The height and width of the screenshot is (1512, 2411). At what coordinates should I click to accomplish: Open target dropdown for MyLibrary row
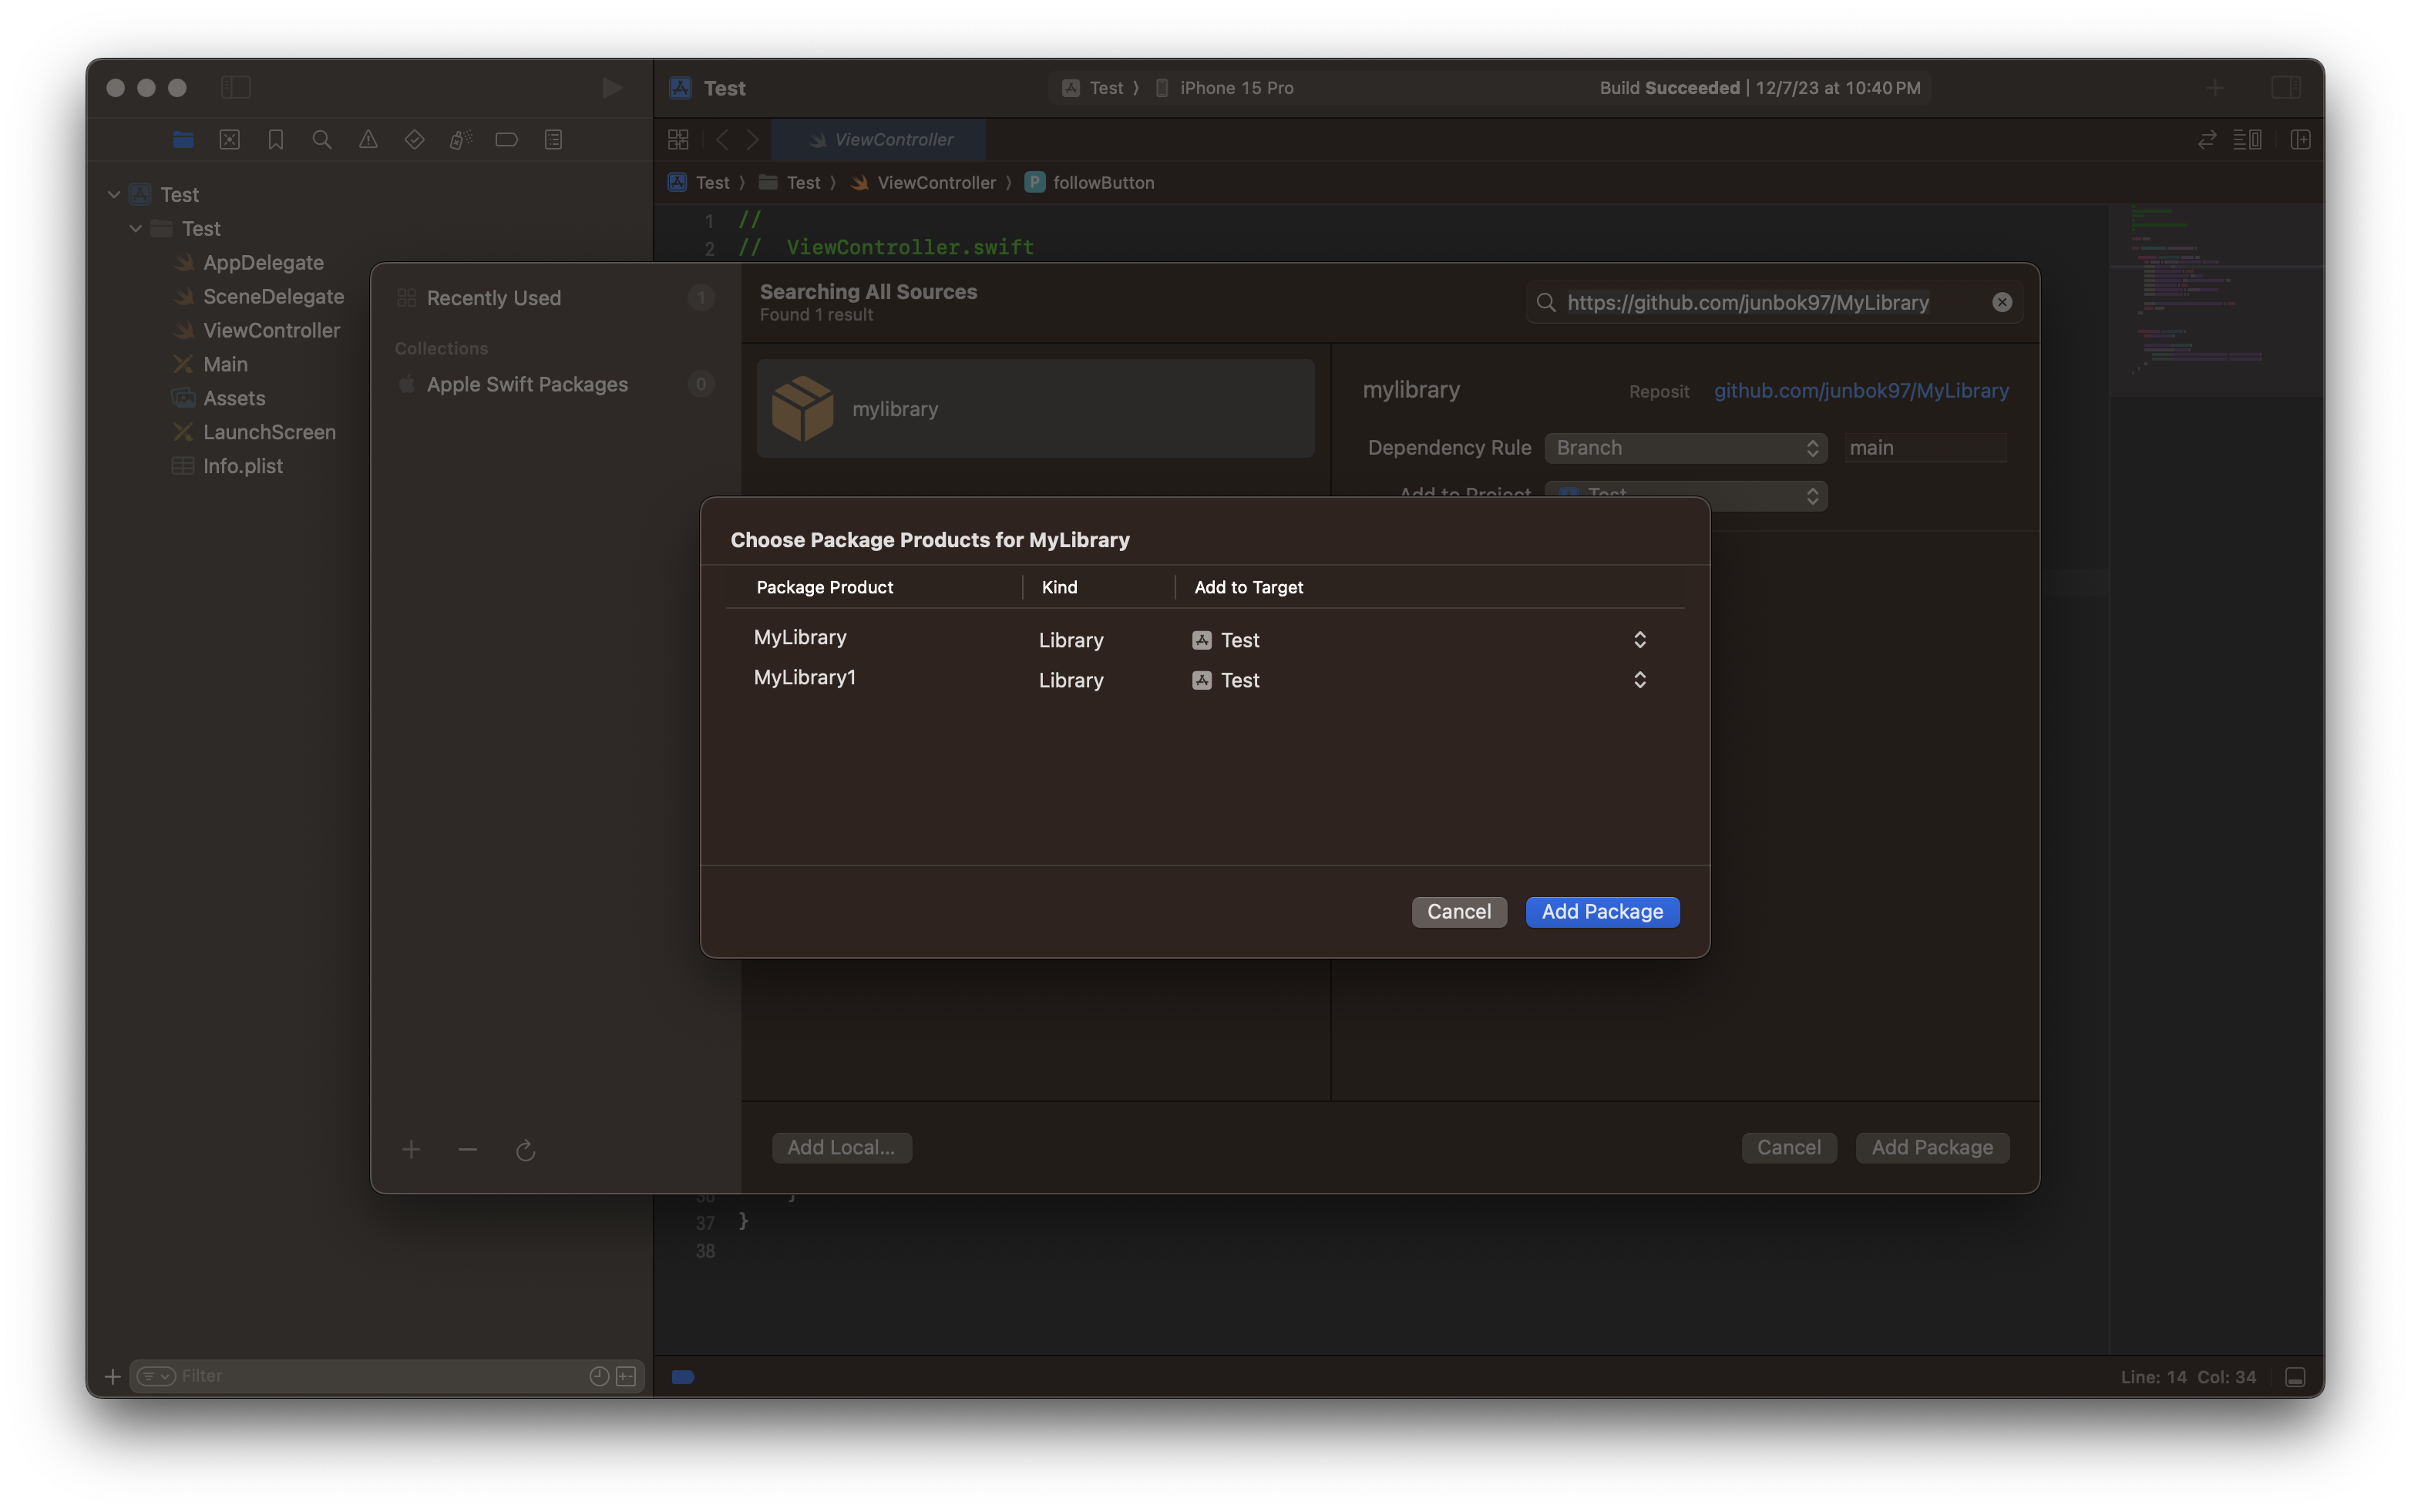click(1639, 640)
